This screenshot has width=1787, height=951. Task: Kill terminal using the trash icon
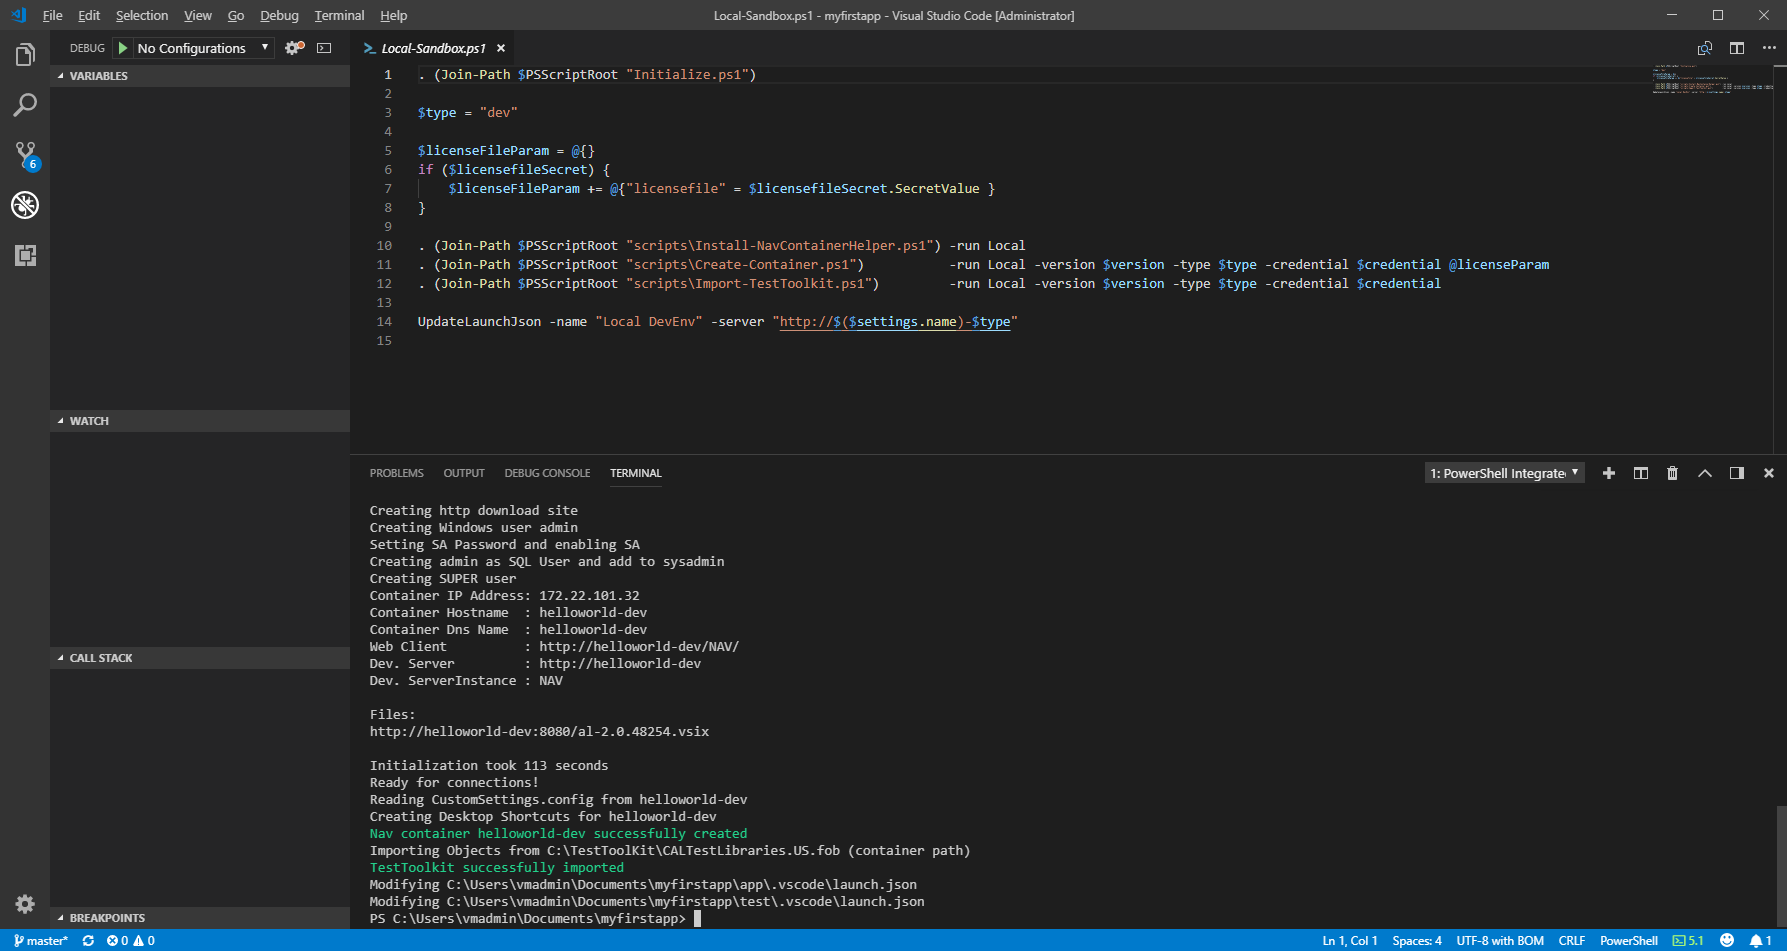[x=1672, y=473]
